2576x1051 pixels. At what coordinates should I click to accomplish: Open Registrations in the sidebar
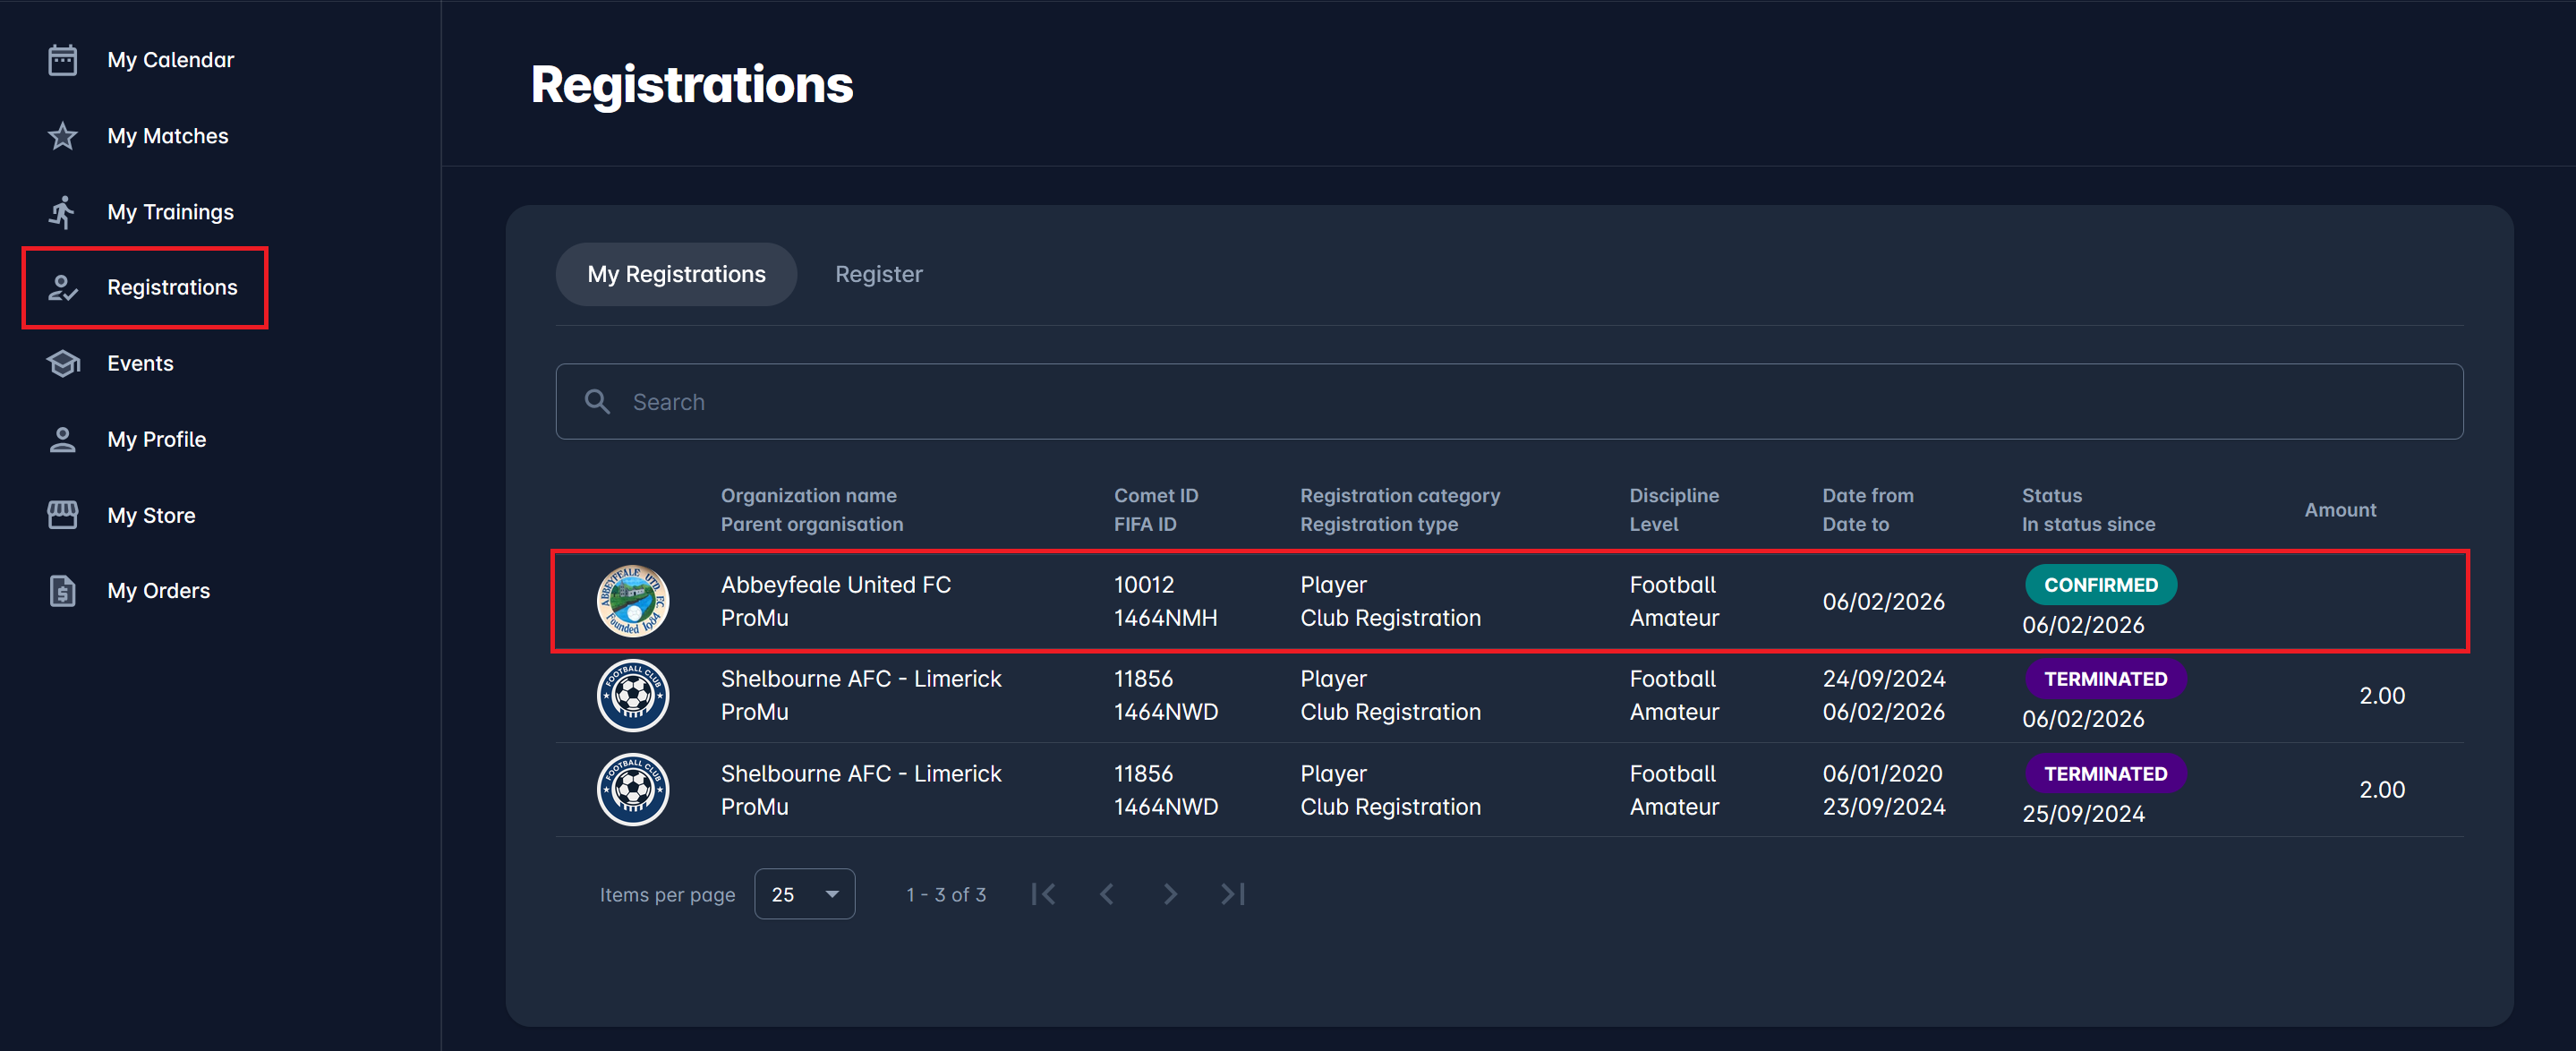click(x=172, y=288)
